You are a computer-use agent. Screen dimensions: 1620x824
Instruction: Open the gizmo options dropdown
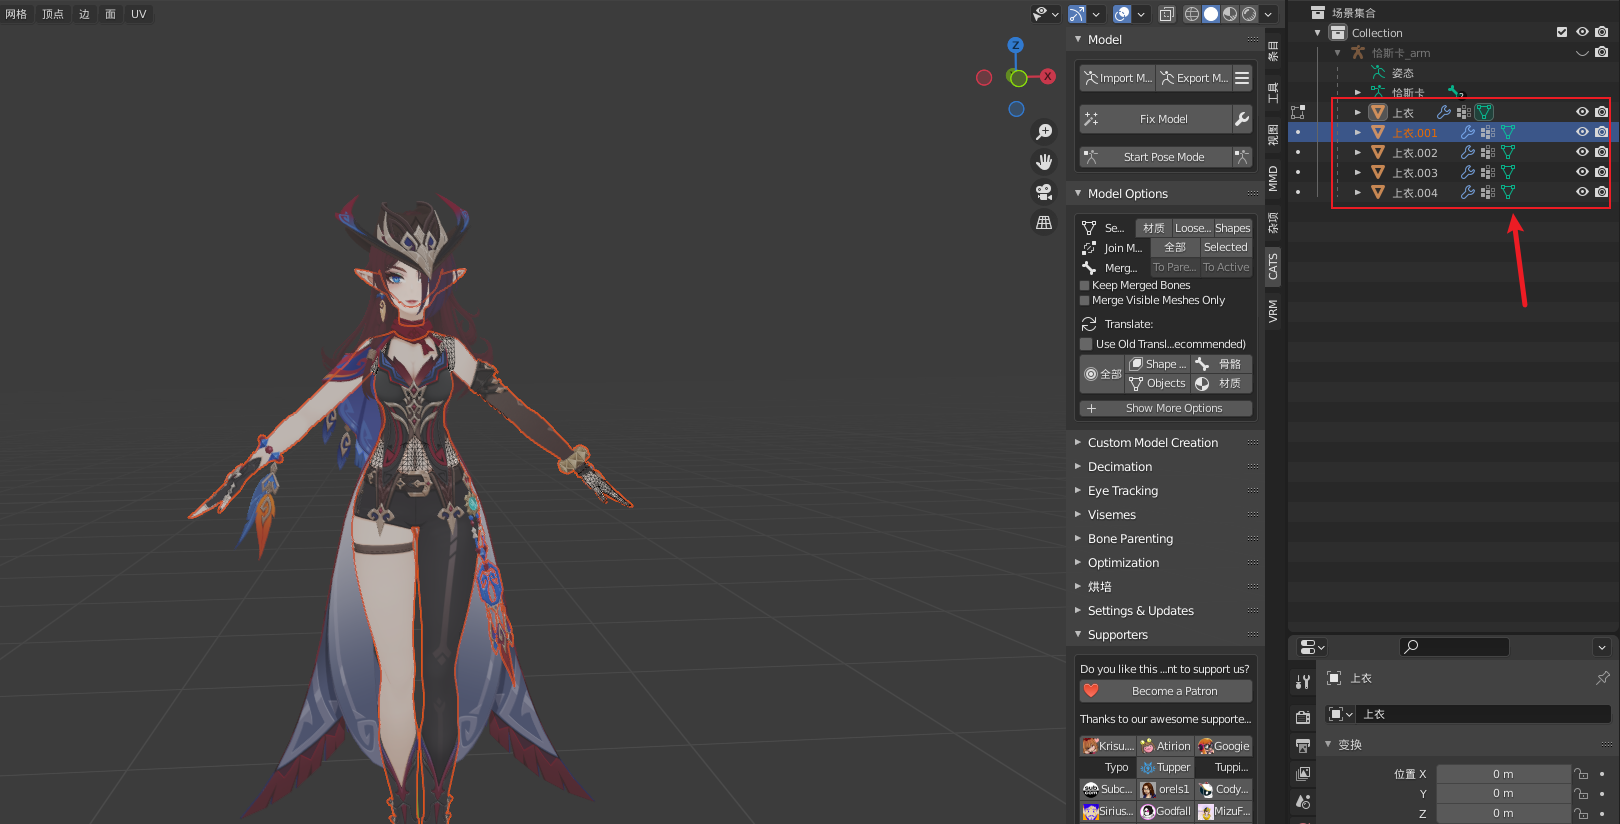pyautogui.click(x=1096, y=14)
